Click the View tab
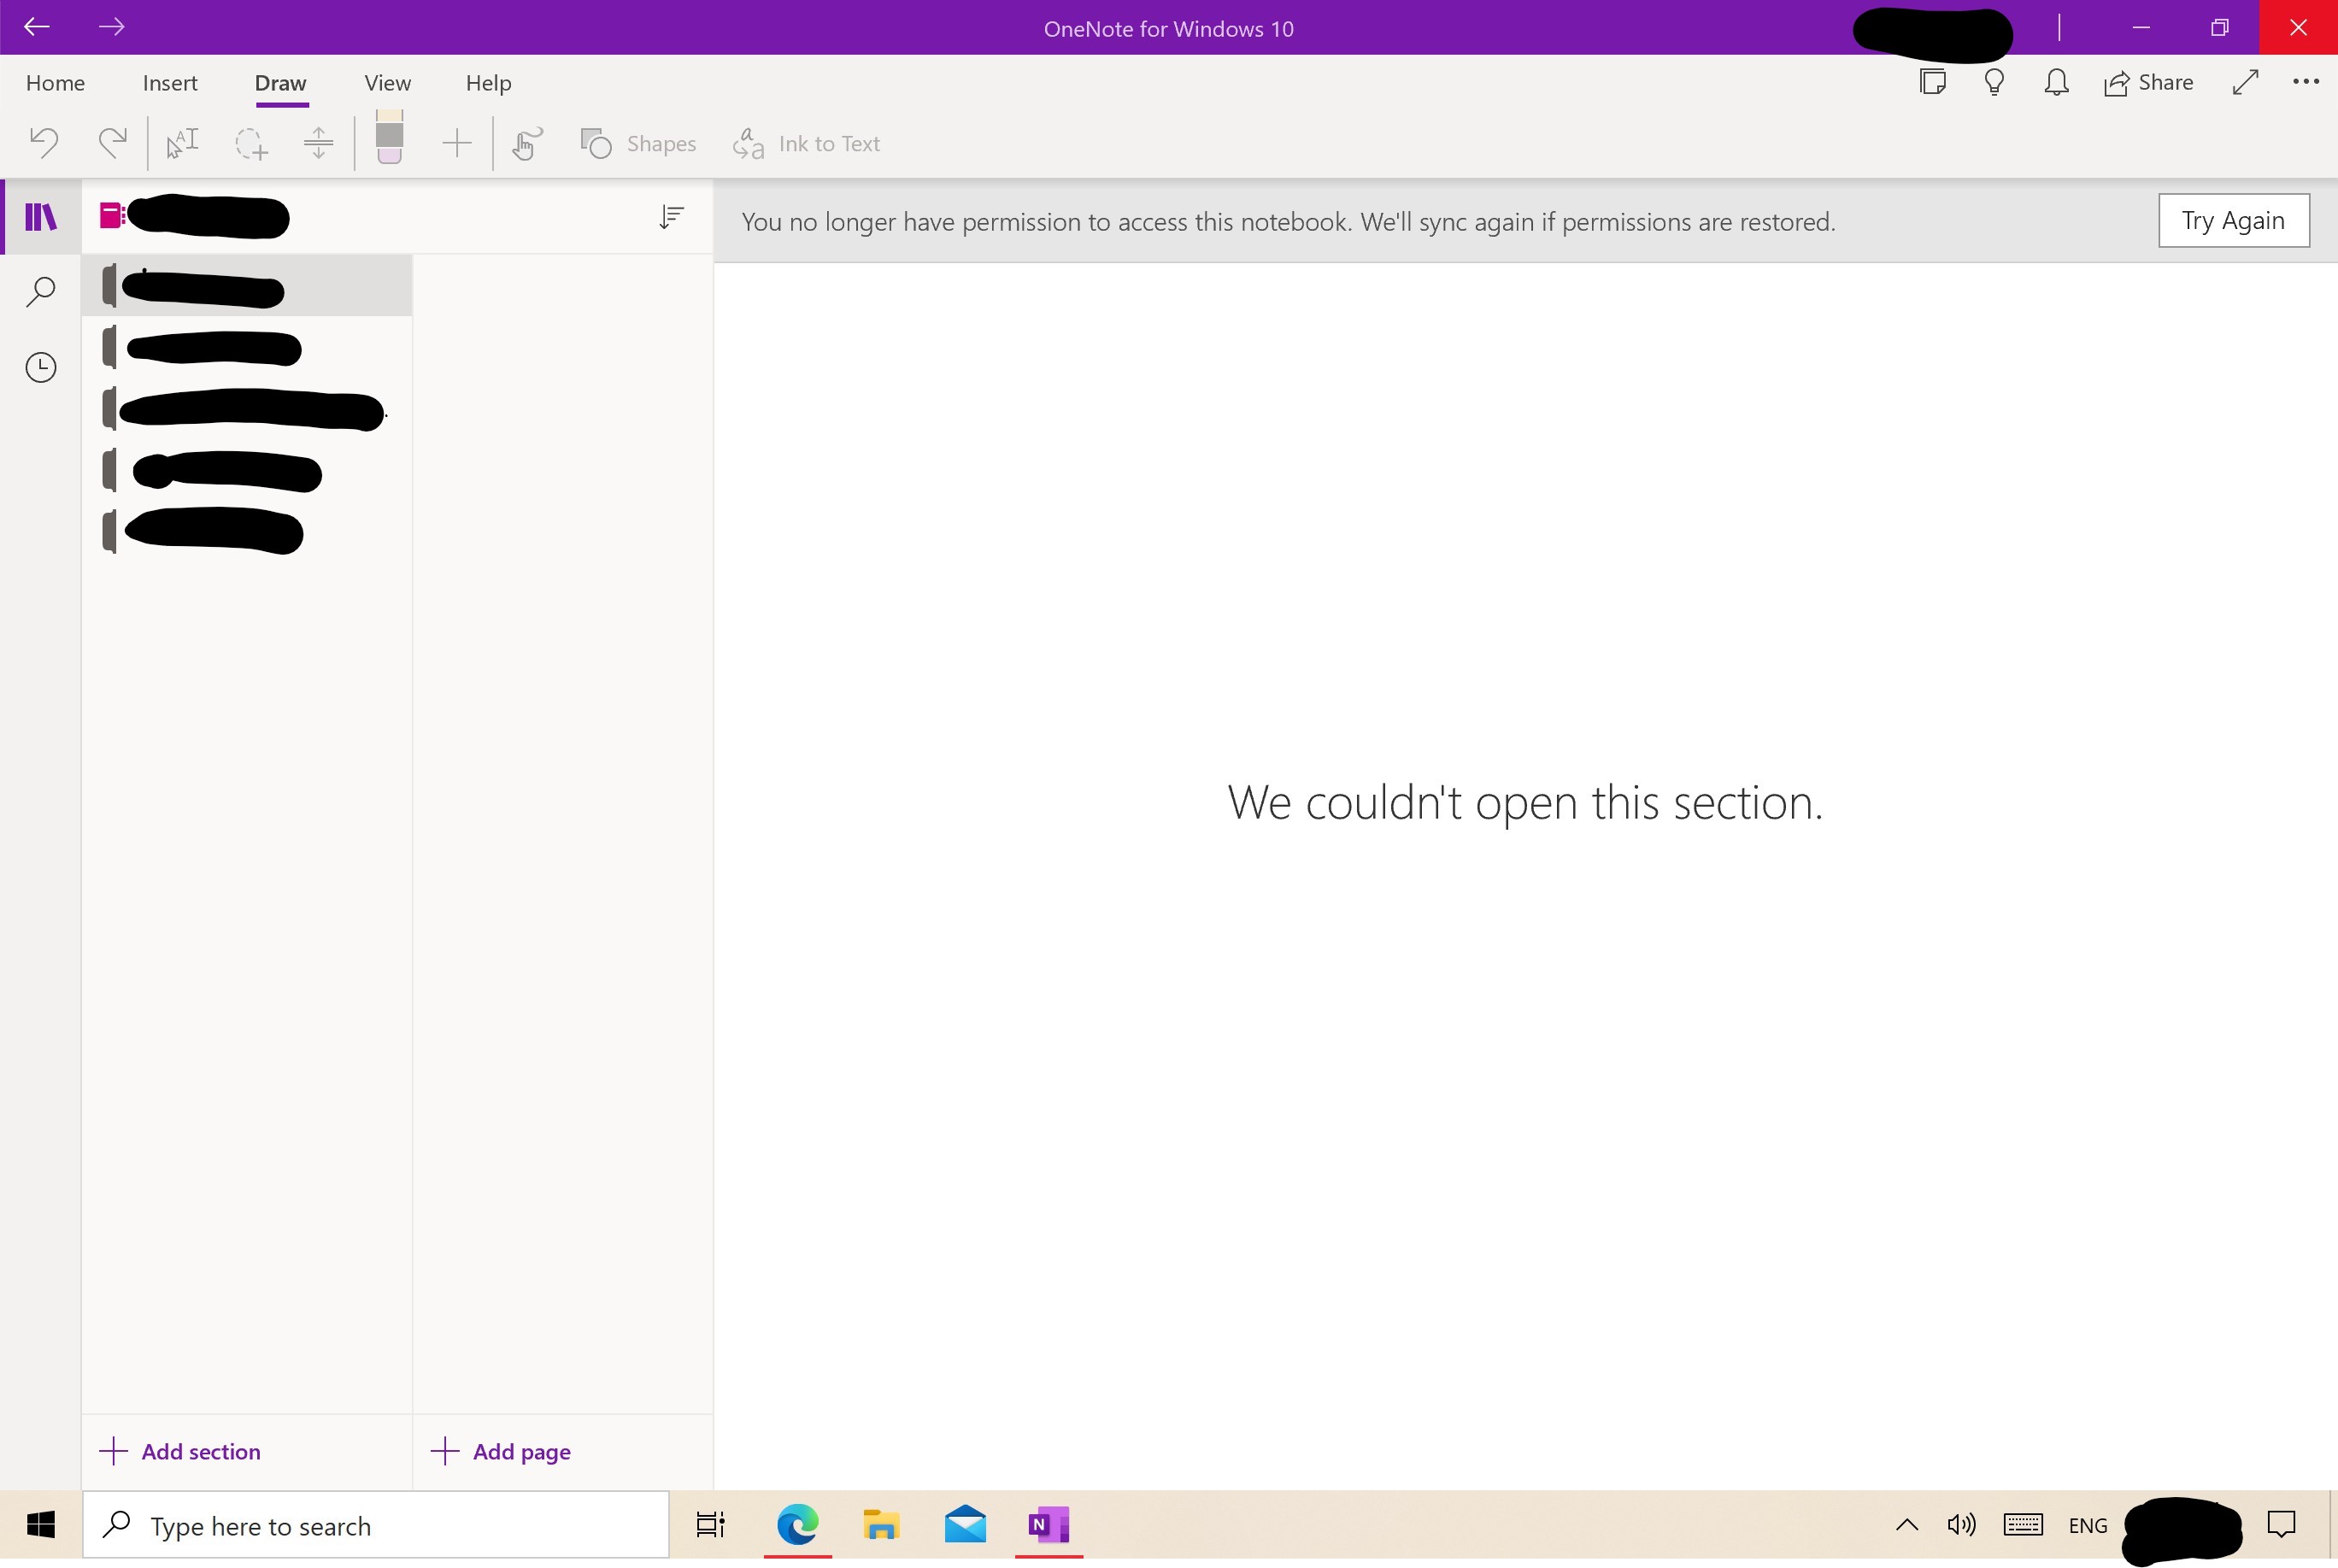This screenshot has height=1568, width=2338. click(387, 82)
